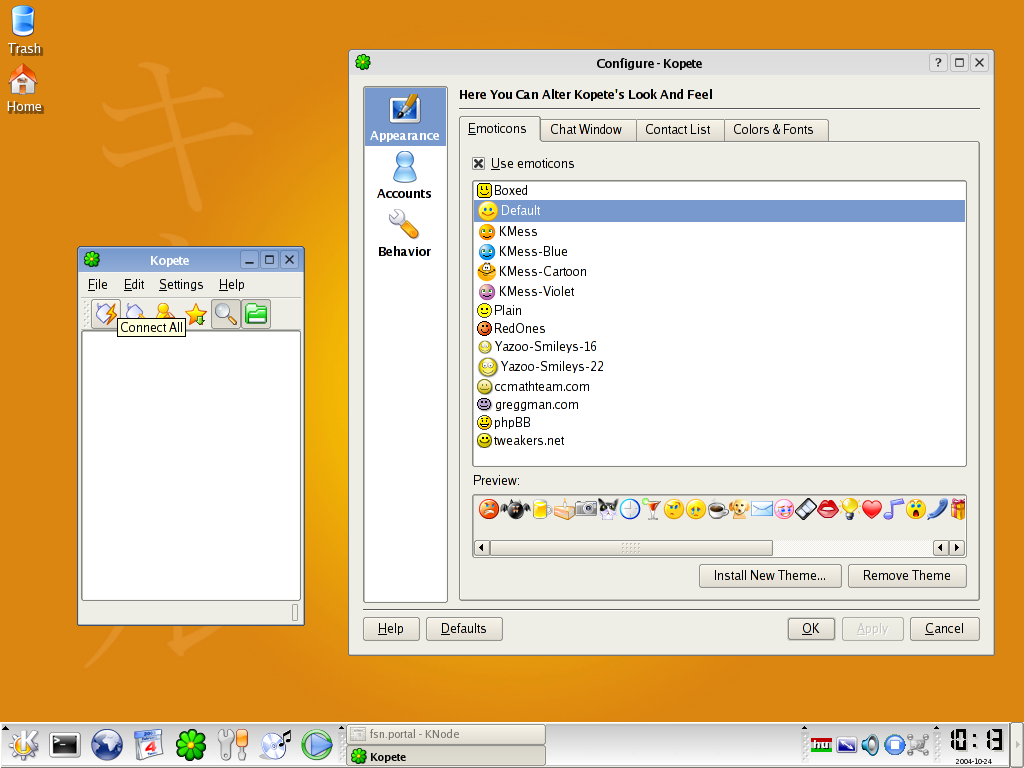
Task: Select the KMess-Violet emoticon theme
Action: tap(720, 291)
